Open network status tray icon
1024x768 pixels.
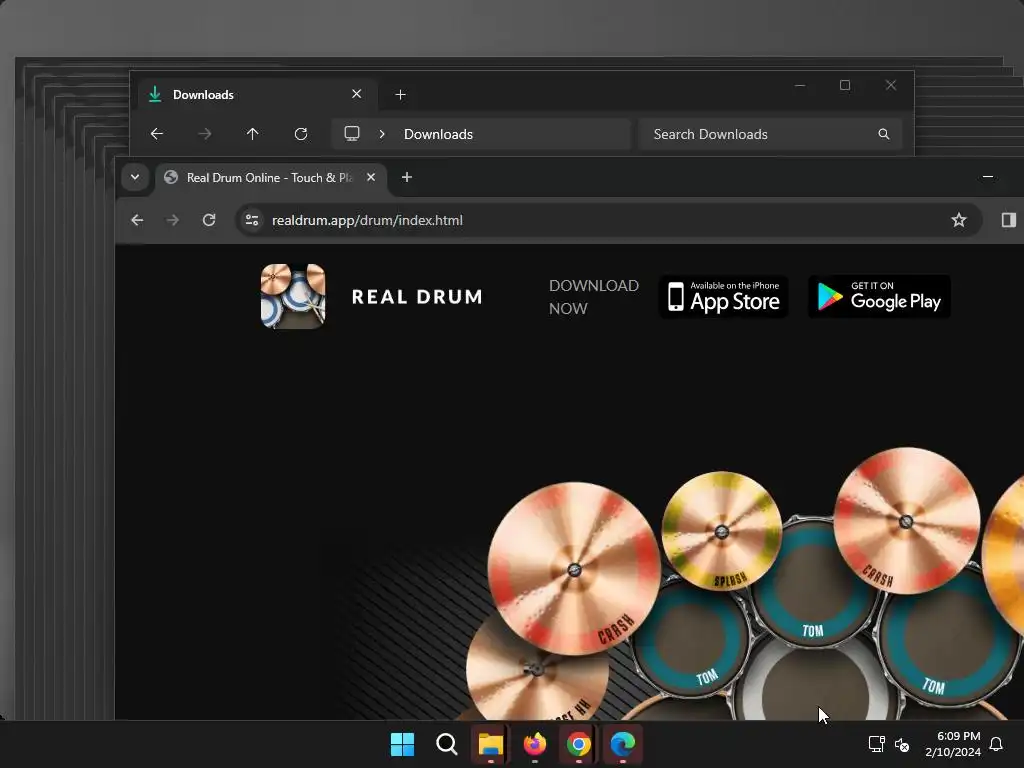[876, 744]
